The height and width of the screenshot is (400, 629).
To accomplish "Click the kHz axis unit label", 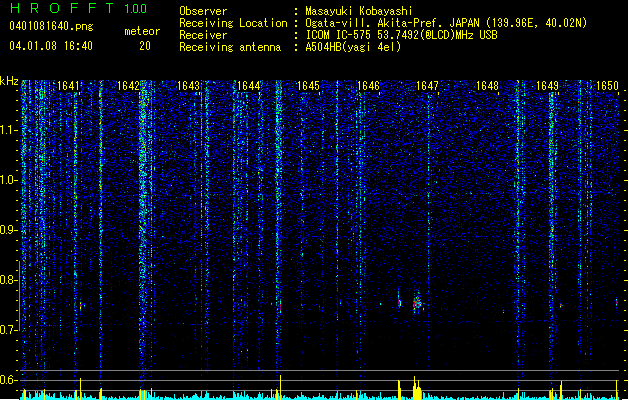I will click(9, 81).
